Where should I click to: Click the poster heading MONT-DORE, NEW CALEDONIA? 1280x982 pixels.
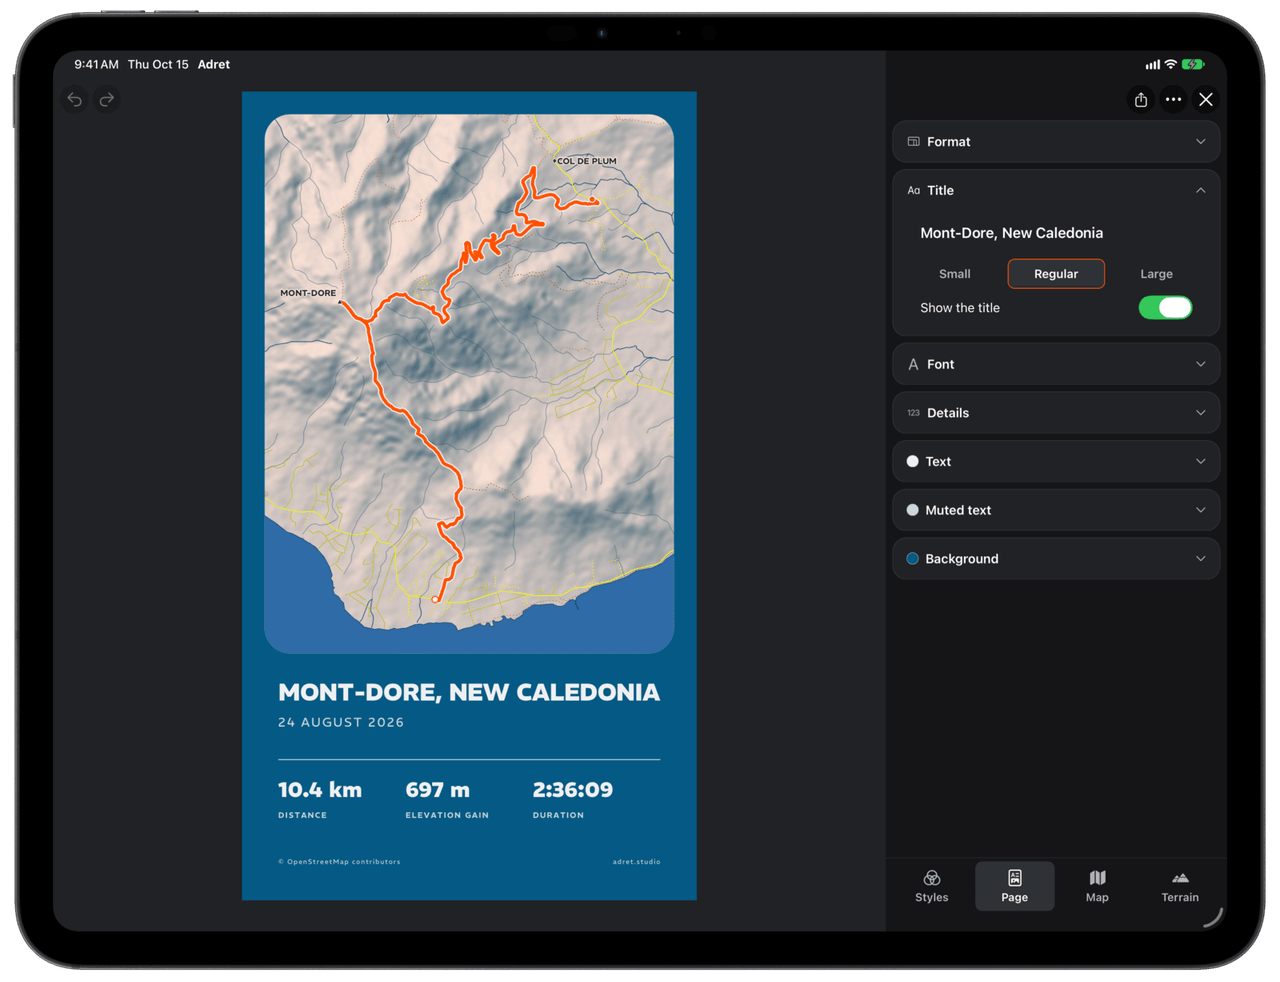[x=469, y=692]
